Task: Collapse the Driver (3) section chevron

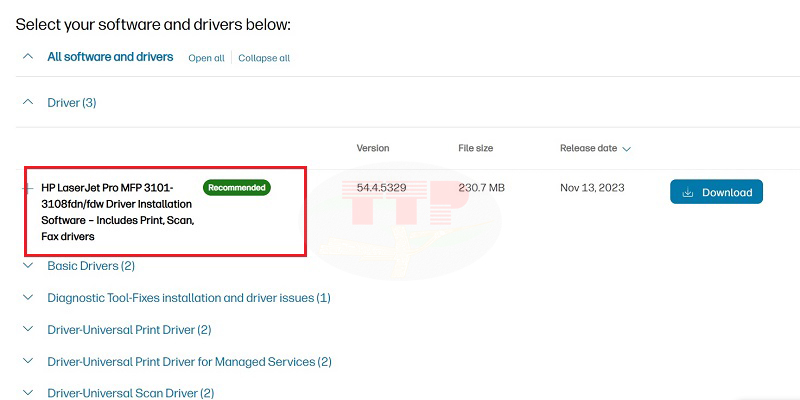Action: click(29, 102)
